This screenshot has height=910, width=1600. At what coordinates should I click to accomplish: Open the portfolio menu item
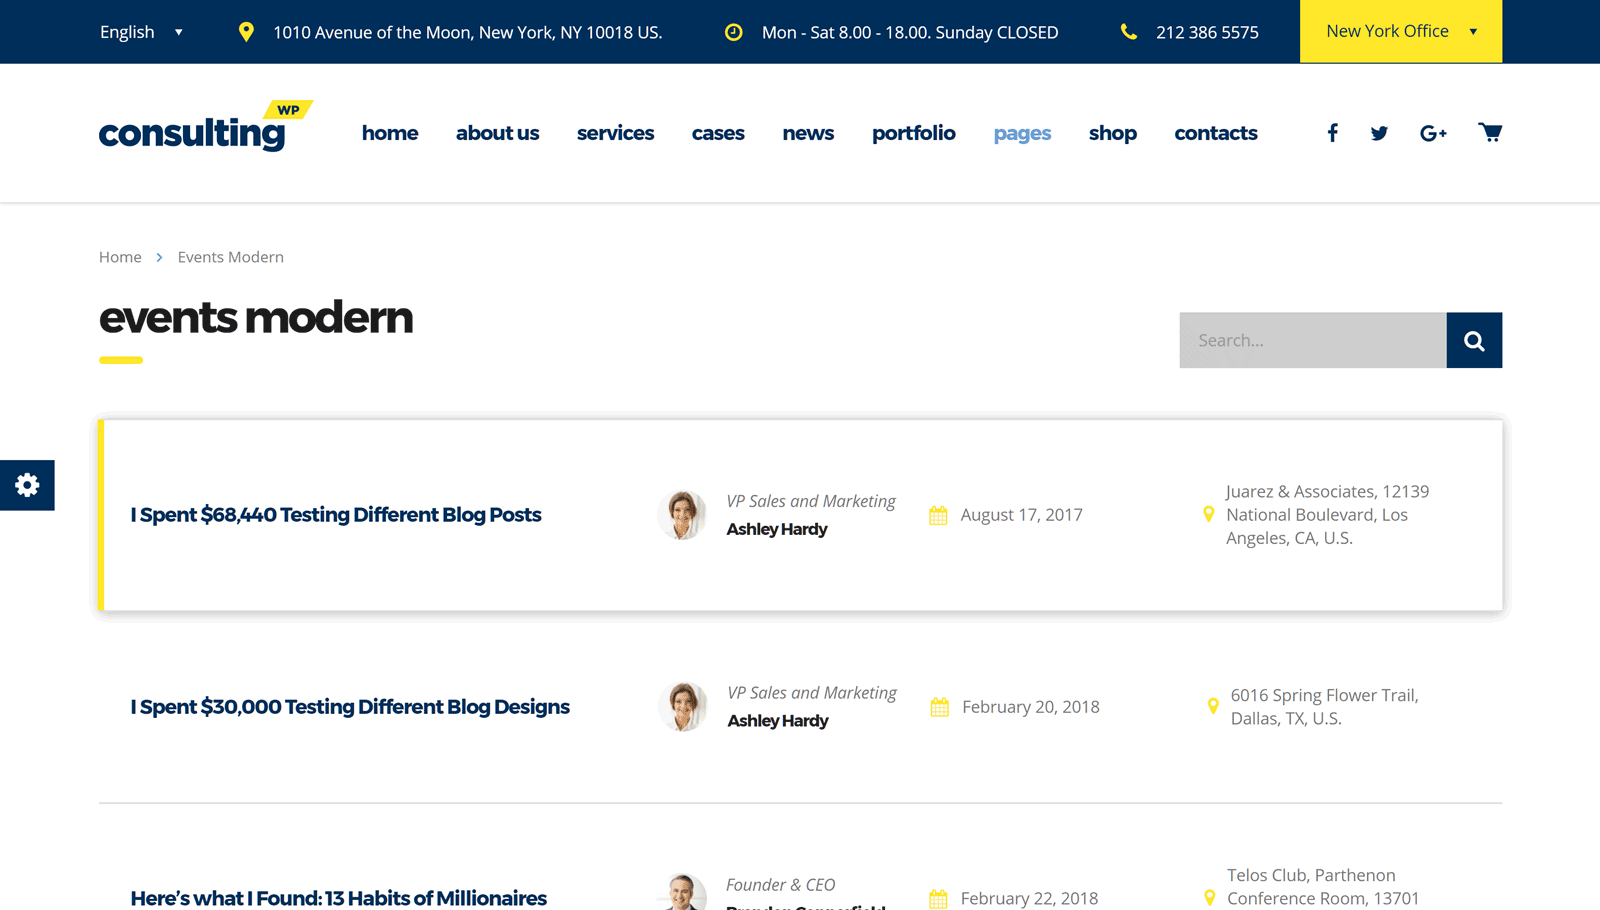click(913, 133)
